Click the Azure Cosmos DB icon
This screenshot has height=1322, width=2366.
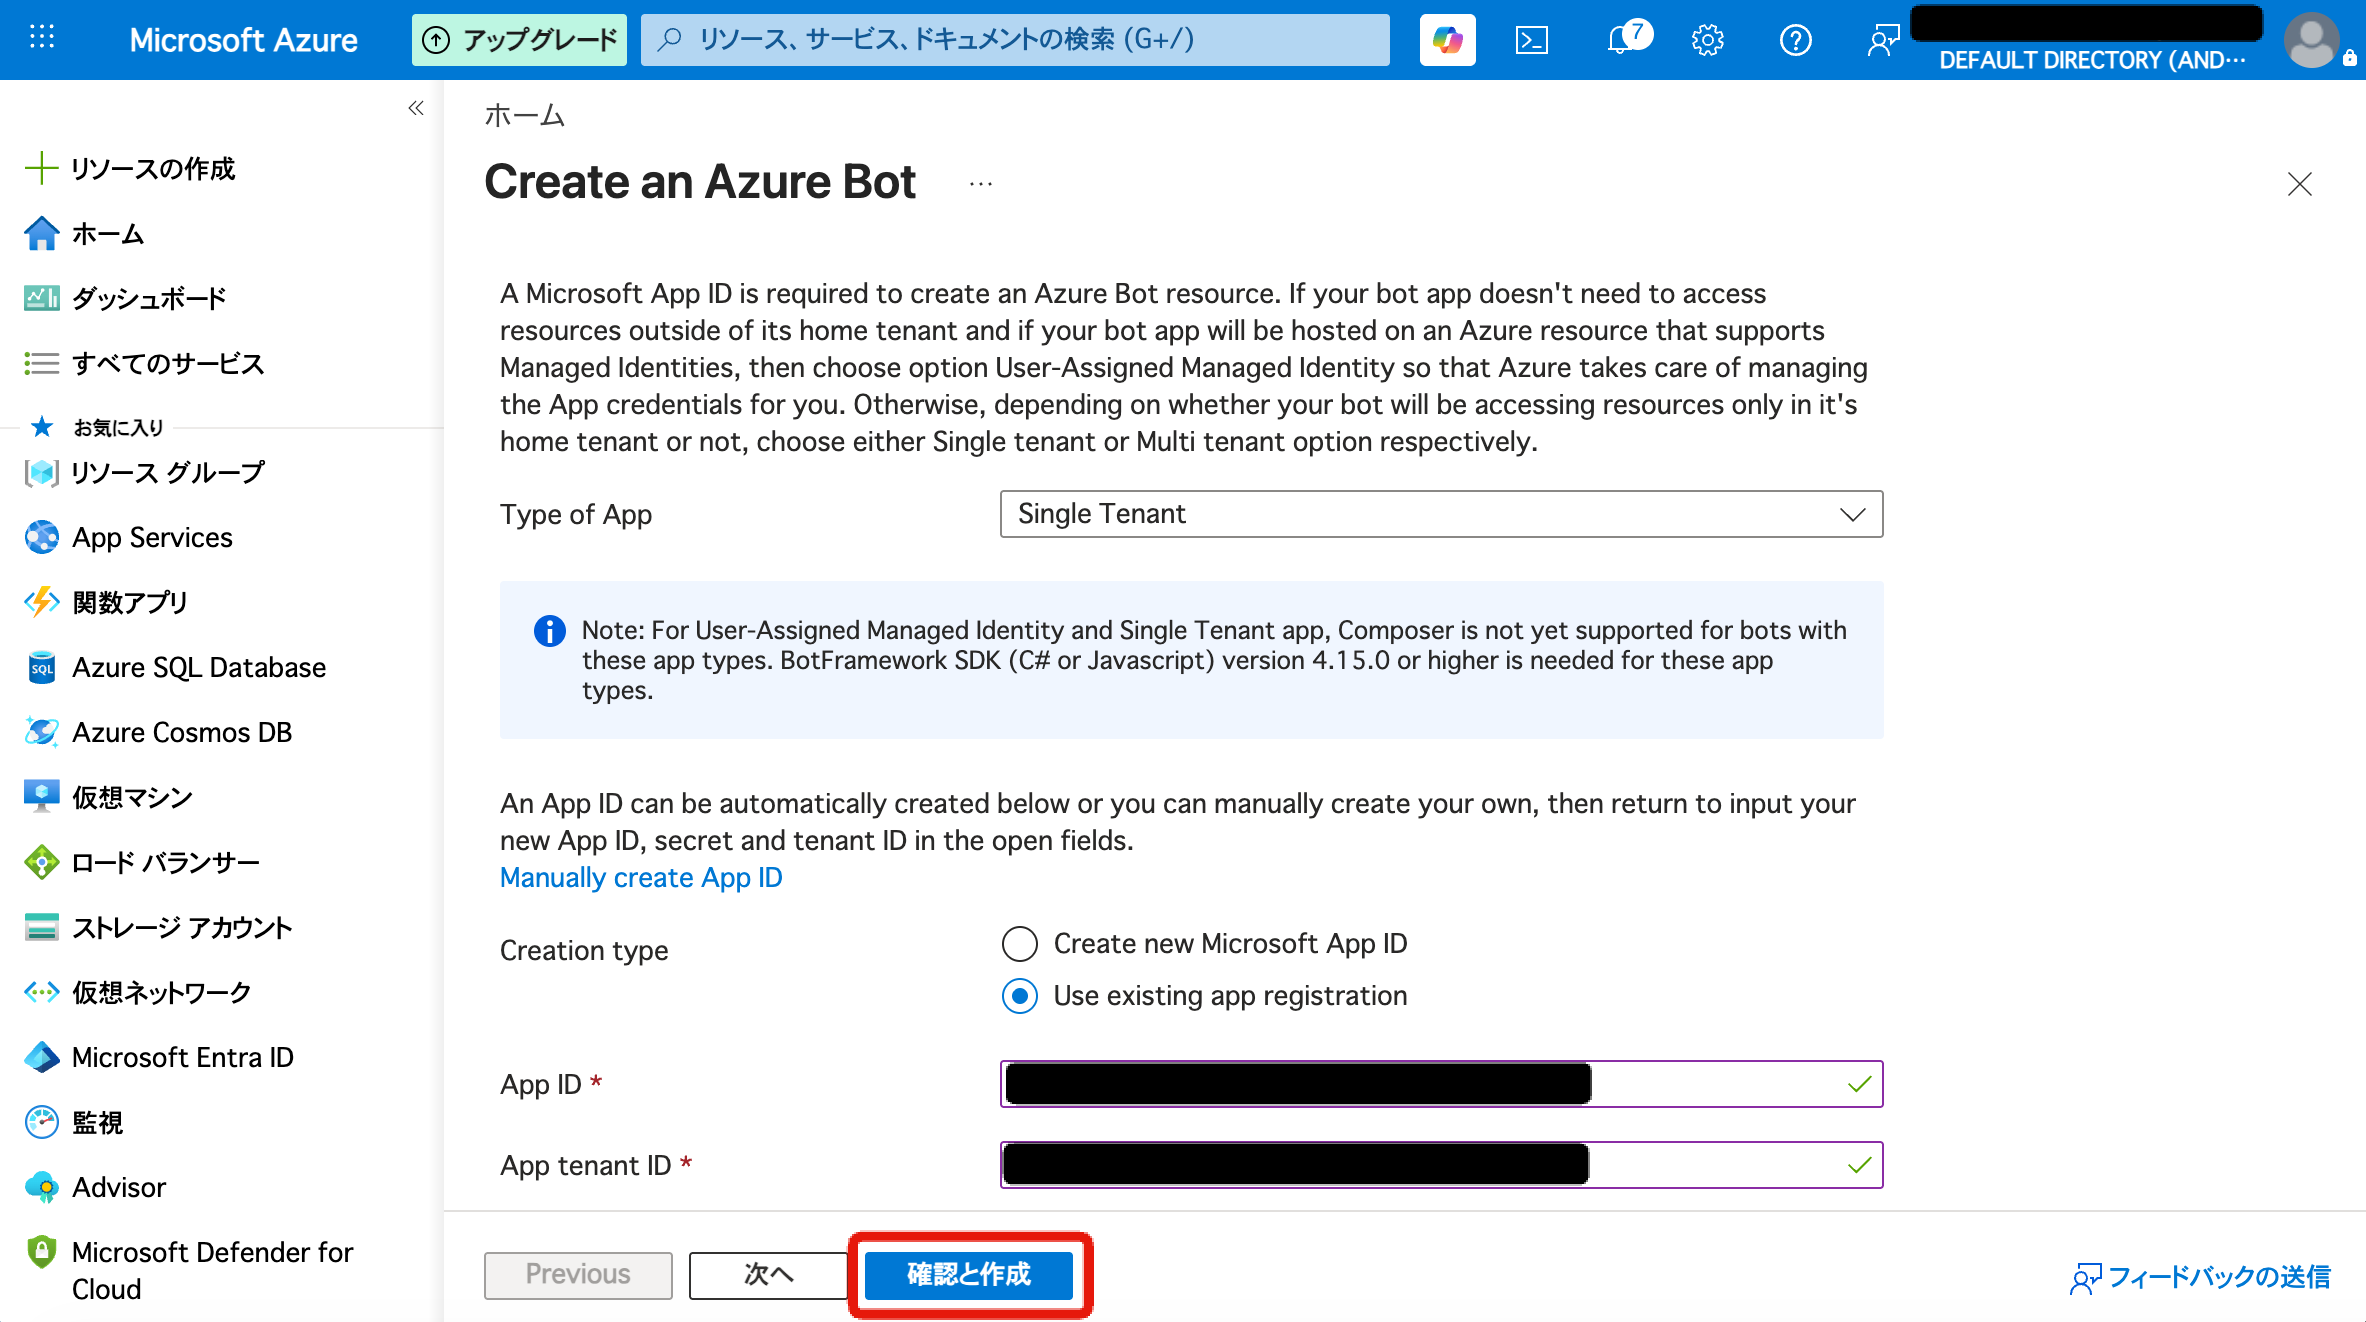(x=41, y=732)
